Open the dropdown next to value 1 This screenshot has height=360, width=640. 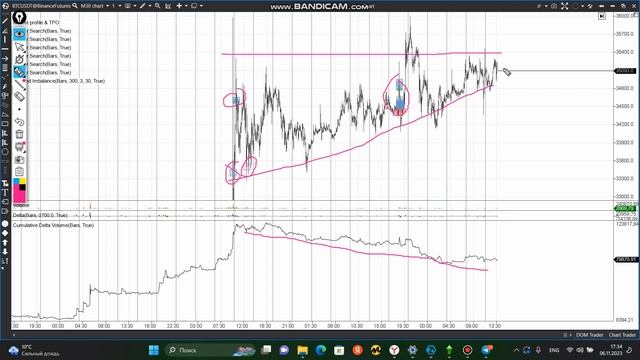pyautogui.click(x=120, y=6)
